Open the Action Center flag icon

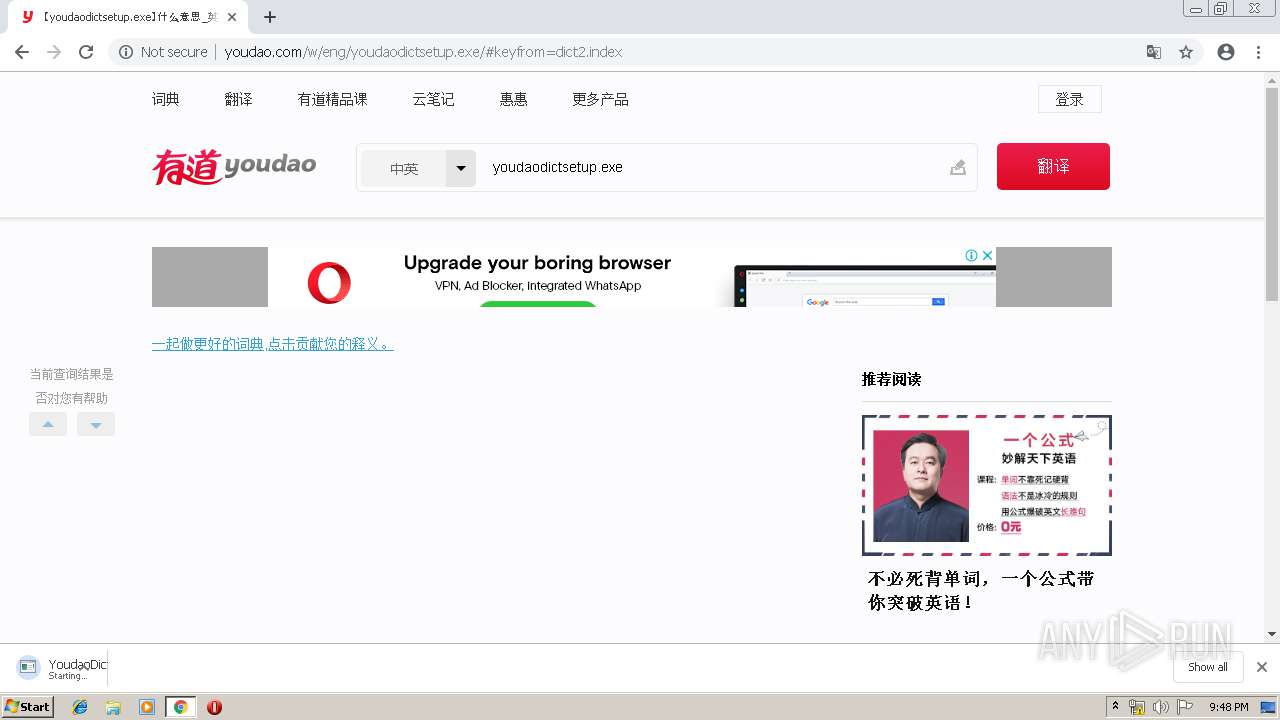(x=1183, y=707)
